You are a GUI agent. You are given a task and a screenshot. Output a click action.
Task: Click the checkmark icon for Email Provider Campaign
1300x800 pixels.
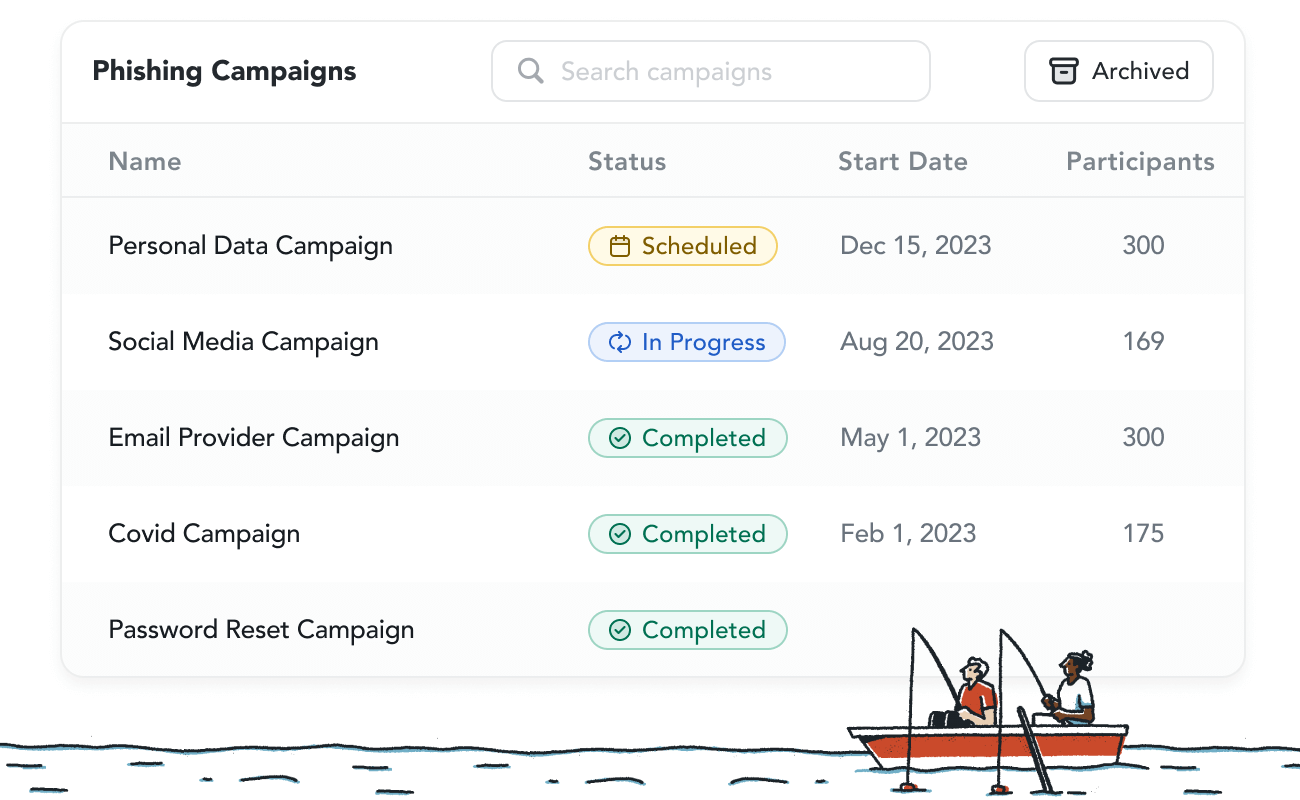click(620, 438)
